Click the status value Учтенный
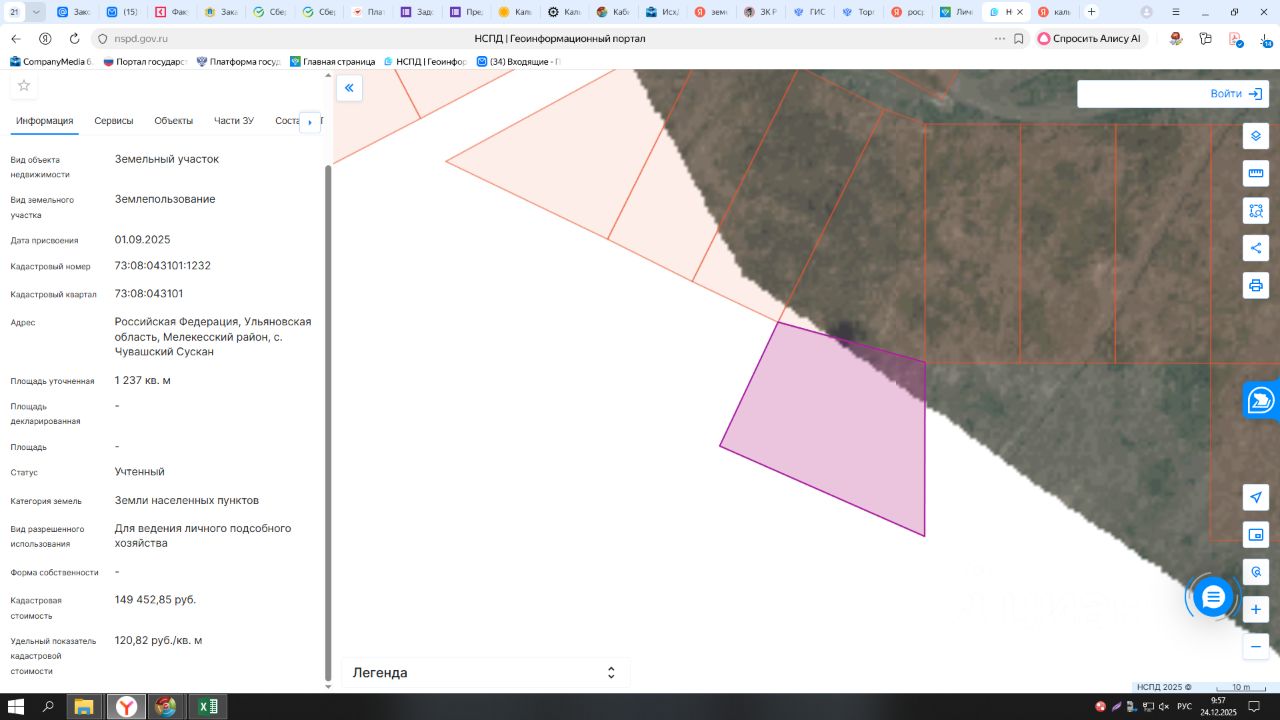The width and height of the screenshot is (1280, 720). pyautogui.click(x=140, y=472)
